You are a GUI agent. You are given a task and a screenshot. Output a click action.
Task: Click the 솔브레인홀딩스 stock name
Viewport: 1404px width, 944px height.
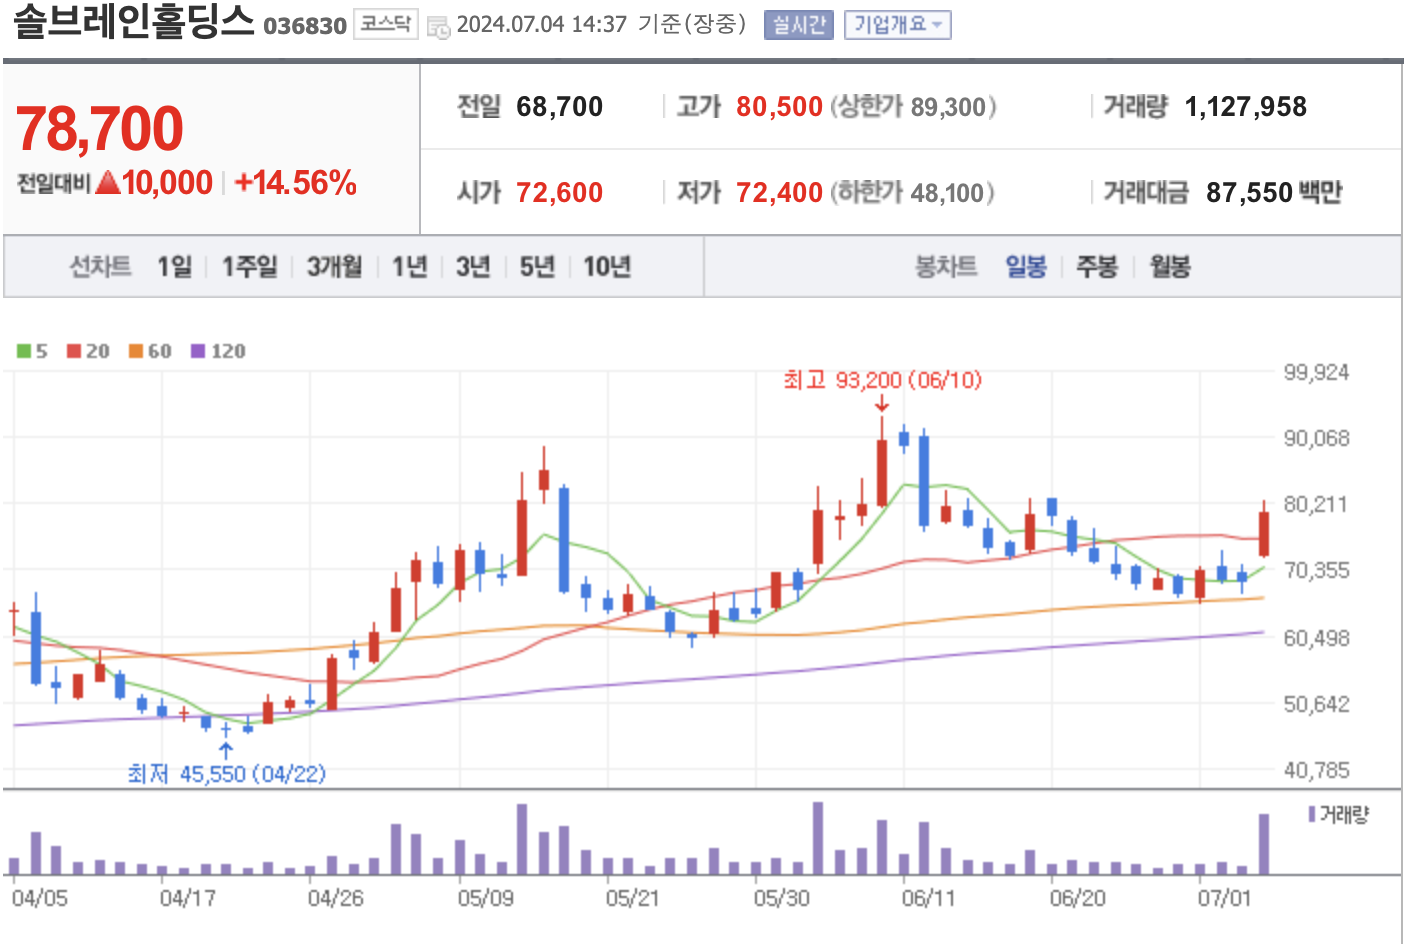pos(133,22)
